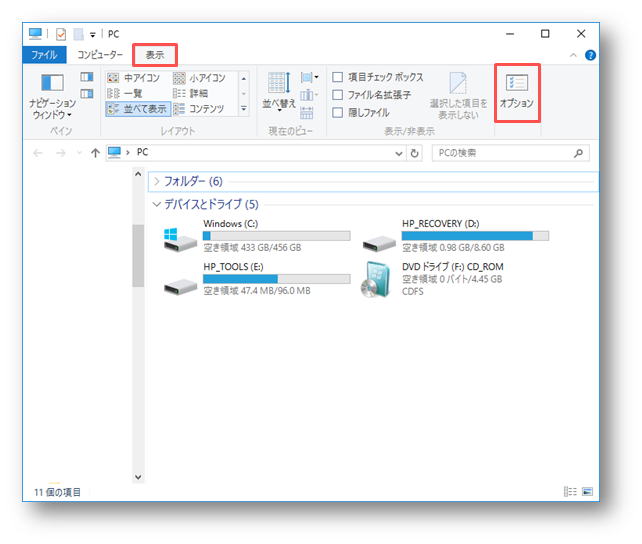Image resolution: width=642 pixels, height=544 pixels.
Task: Minimize the PC window
Action: [x=510, y=34]
